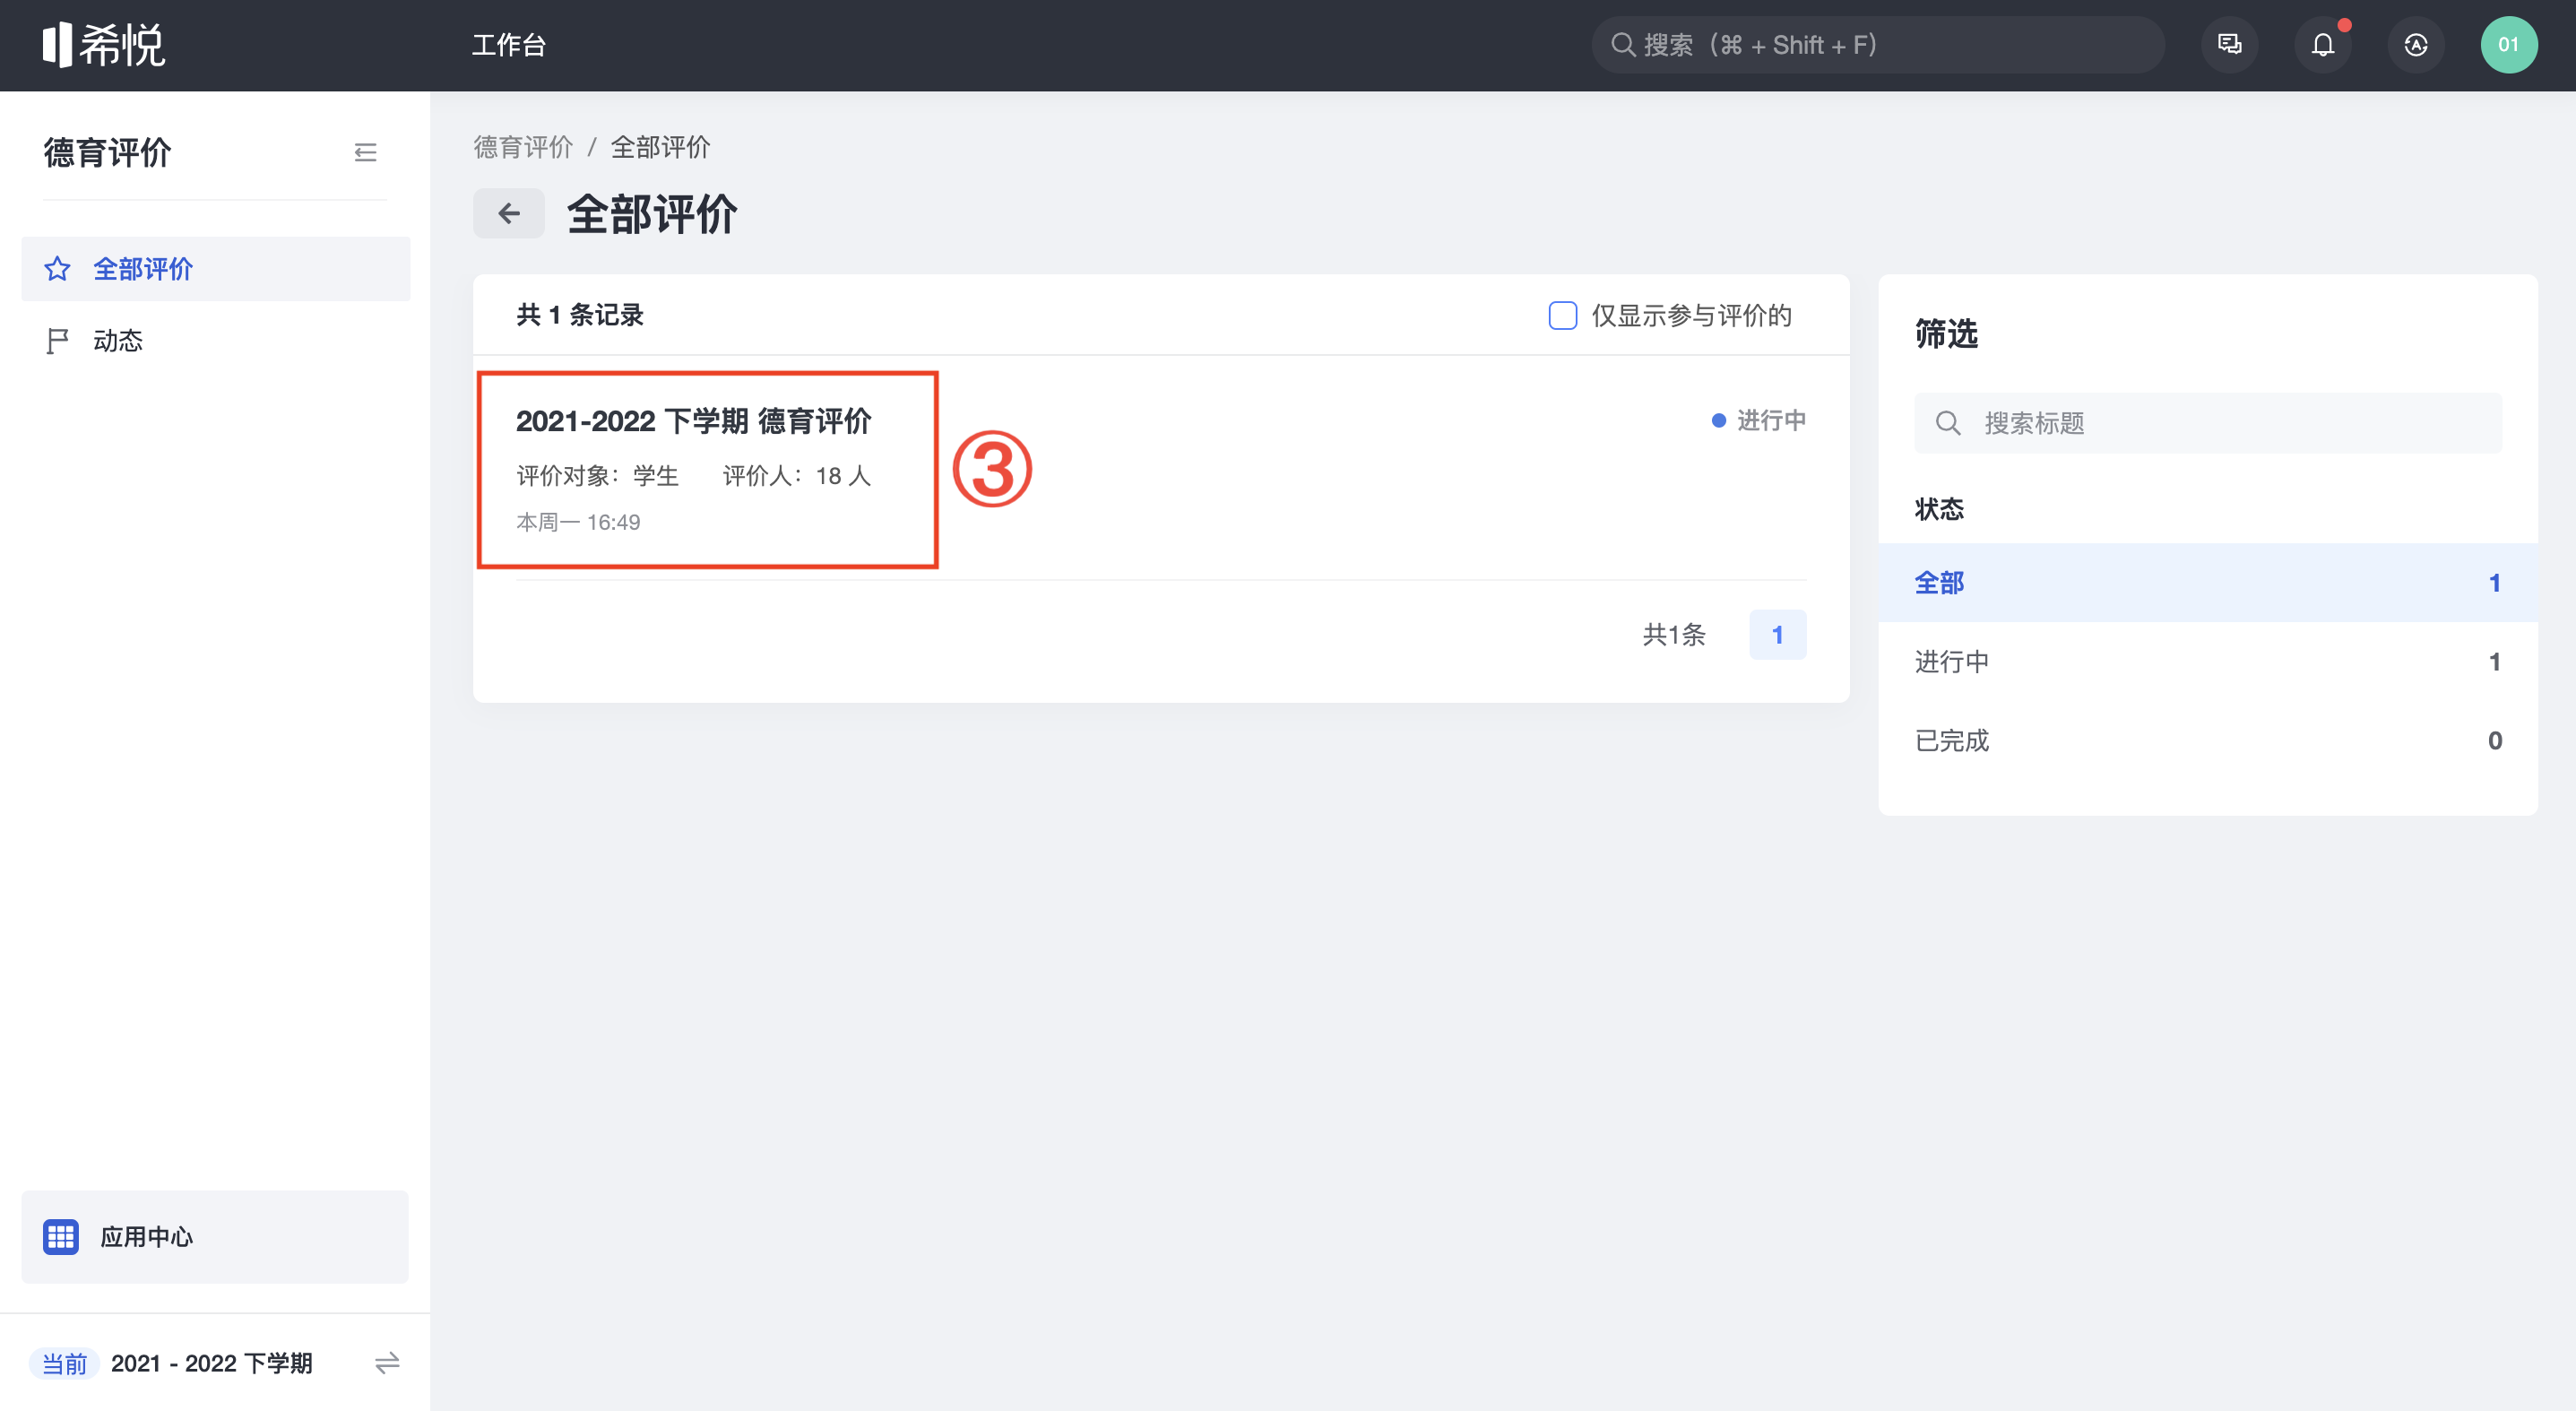Click the 希悦 logo icon

(x=103, y=45)
